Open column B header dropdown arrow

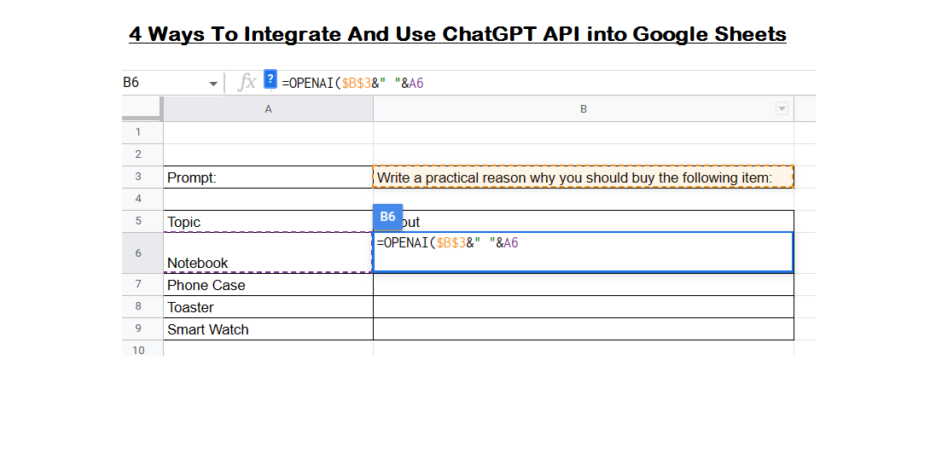782,109
